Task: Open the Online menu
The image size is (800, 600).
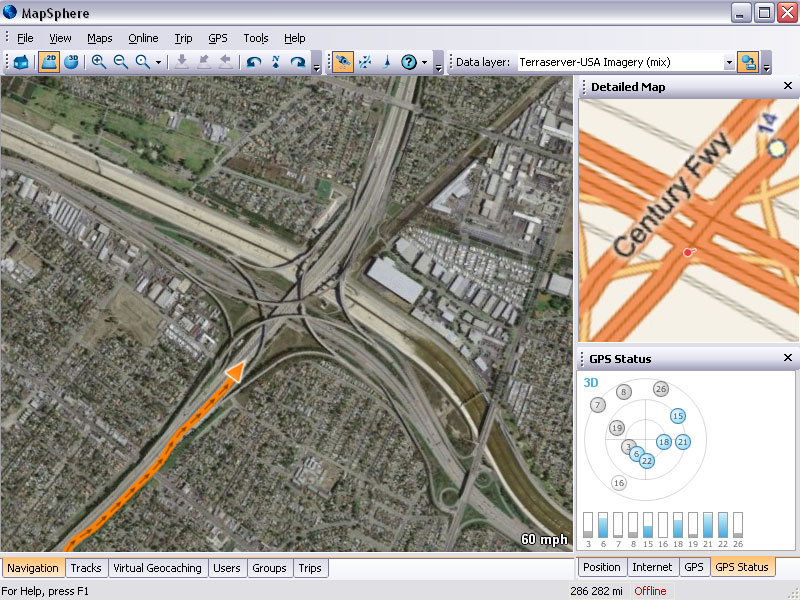Action: tap(143, 38)
